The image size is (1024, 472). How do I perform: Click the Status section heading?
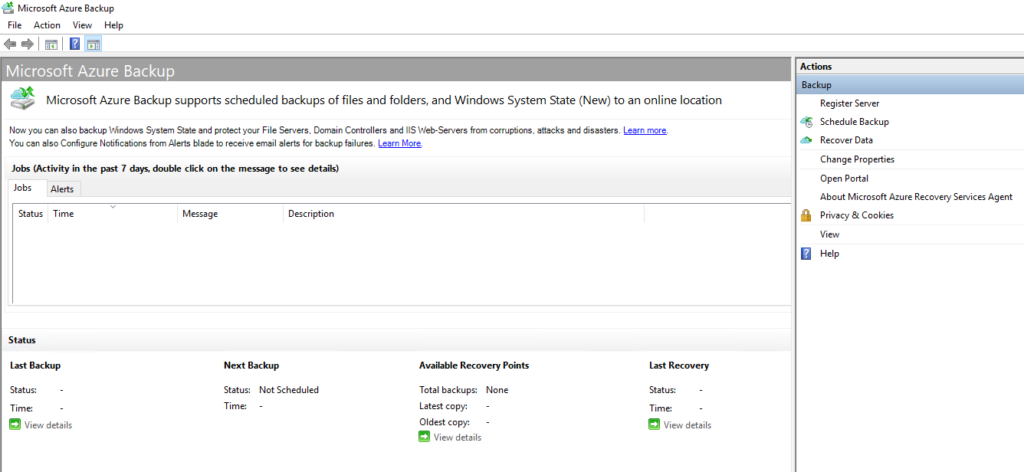point(22,340)
